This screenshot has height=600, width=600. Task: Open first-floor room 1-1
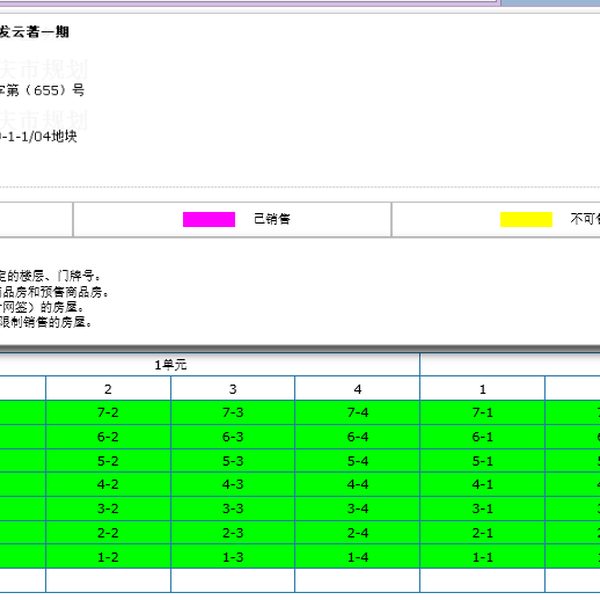pos(482,557)
